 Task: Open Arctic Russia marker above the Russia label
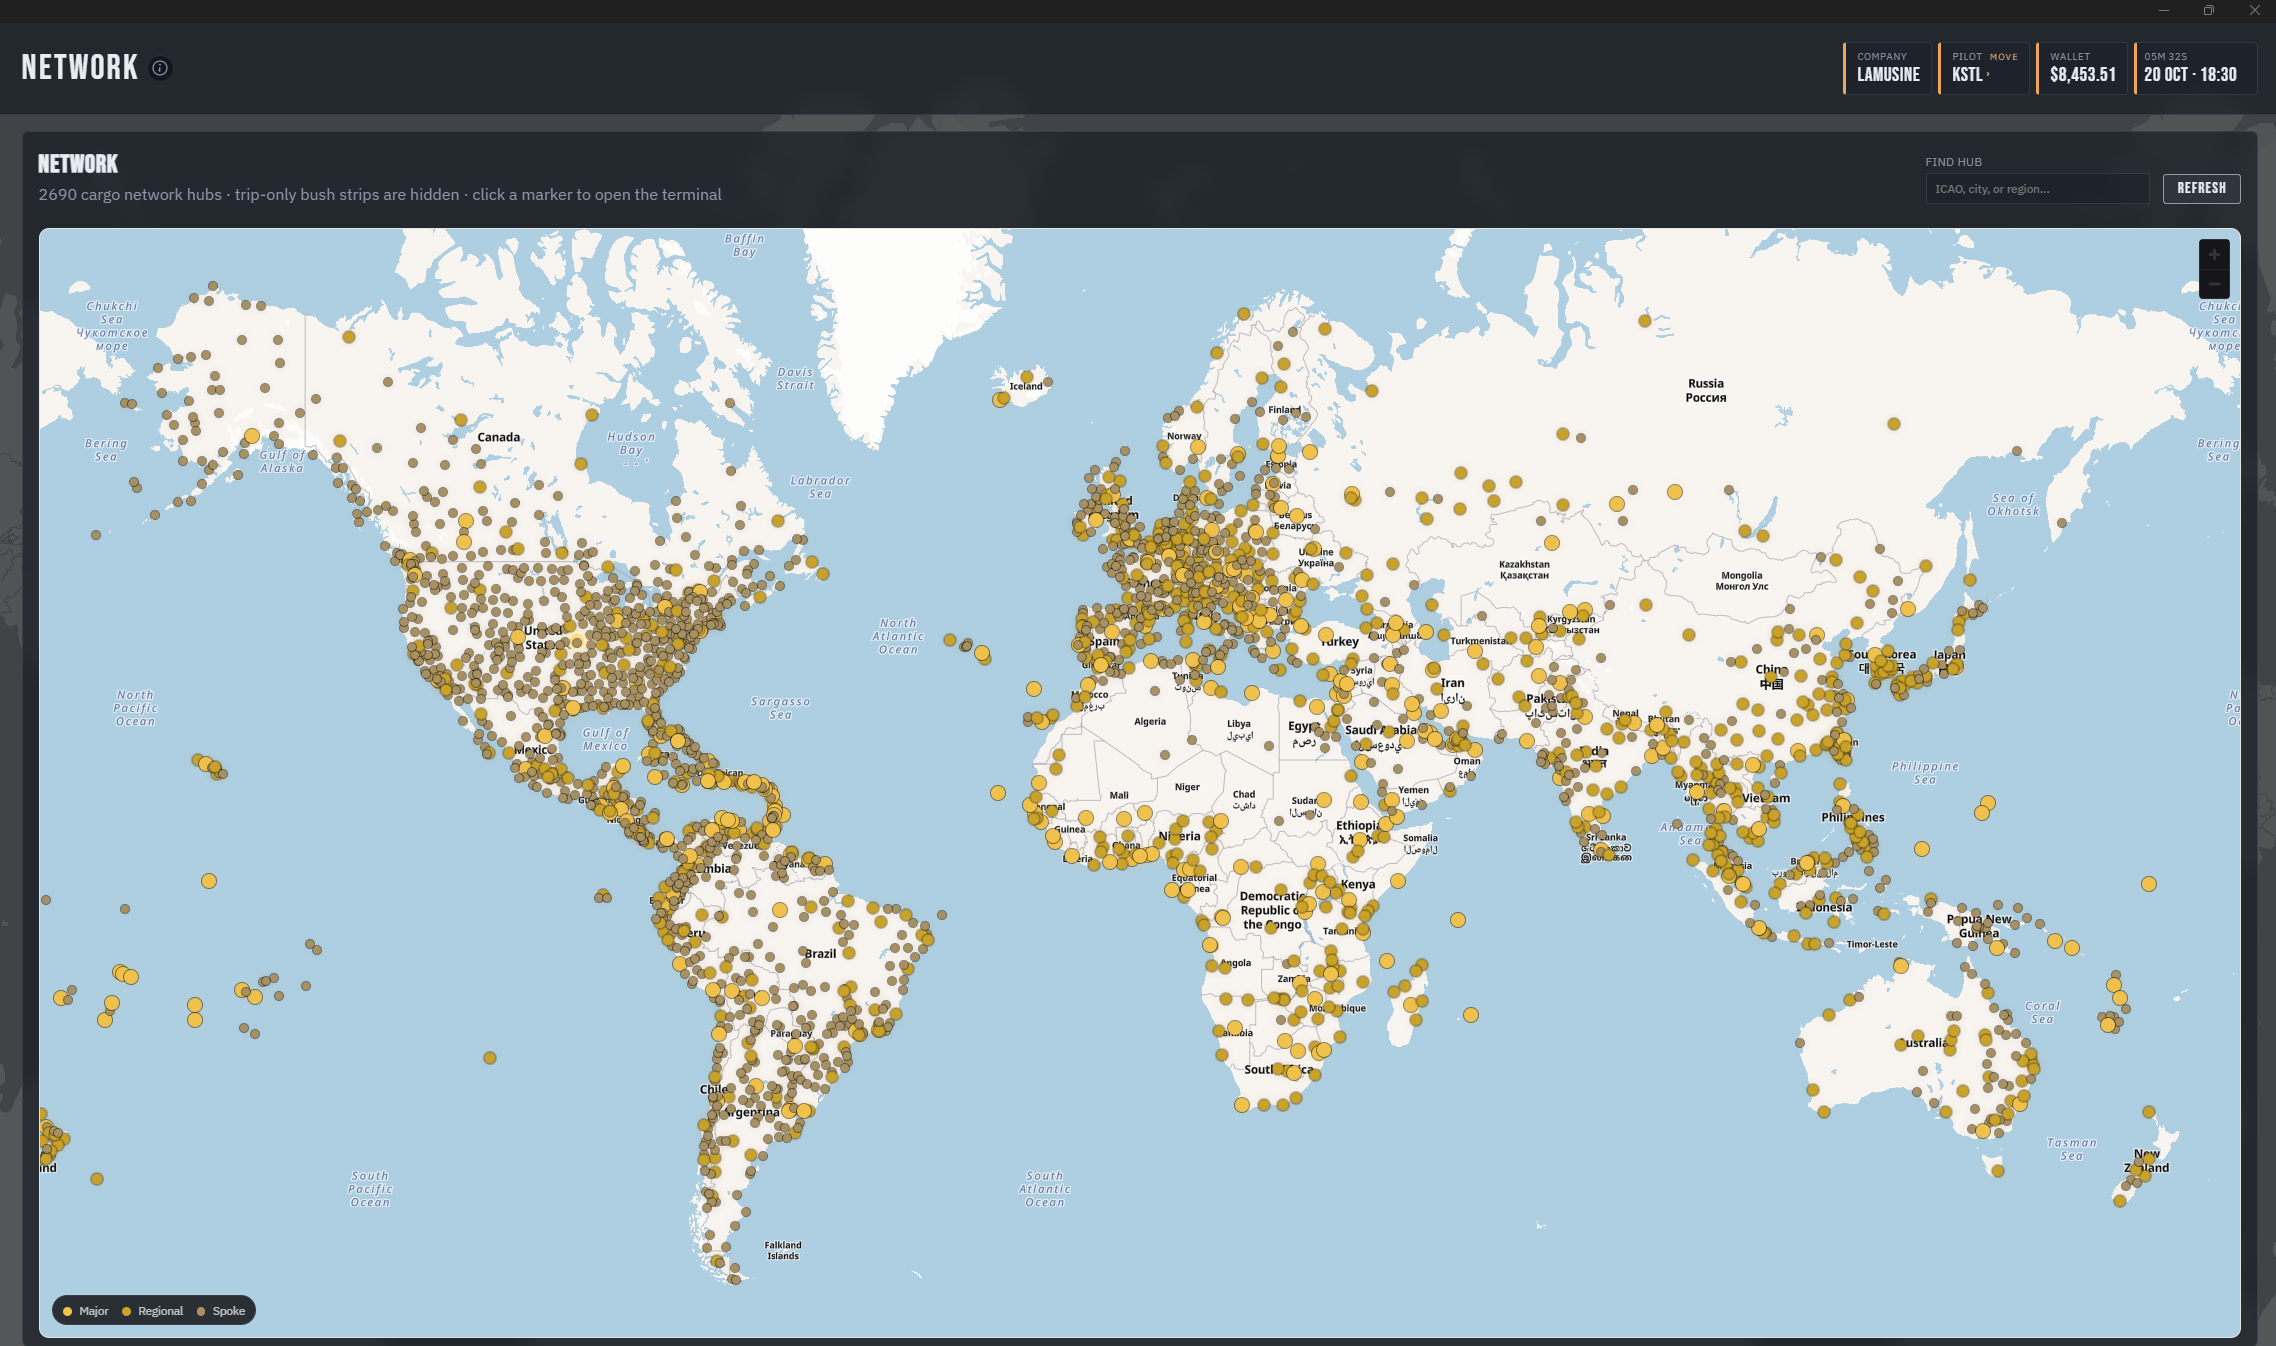click(x=1645, y=321)
